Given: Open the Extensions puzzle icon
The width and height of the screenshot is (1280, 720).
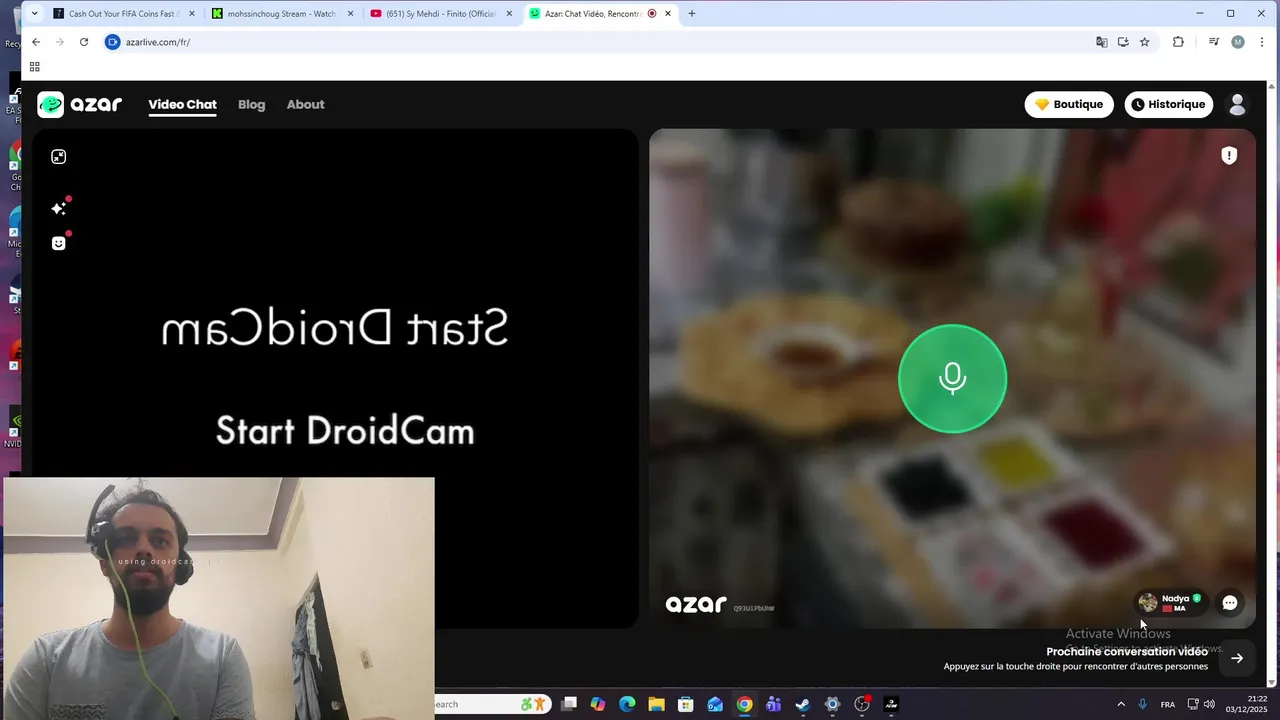Looking at the screenshot, I should [1178, 42].
